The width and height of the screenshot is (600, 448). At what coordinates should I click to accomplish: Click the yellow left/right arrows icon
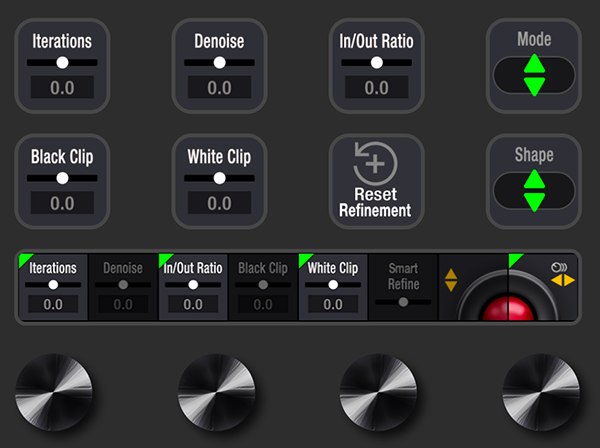click(x=563, y=280)
